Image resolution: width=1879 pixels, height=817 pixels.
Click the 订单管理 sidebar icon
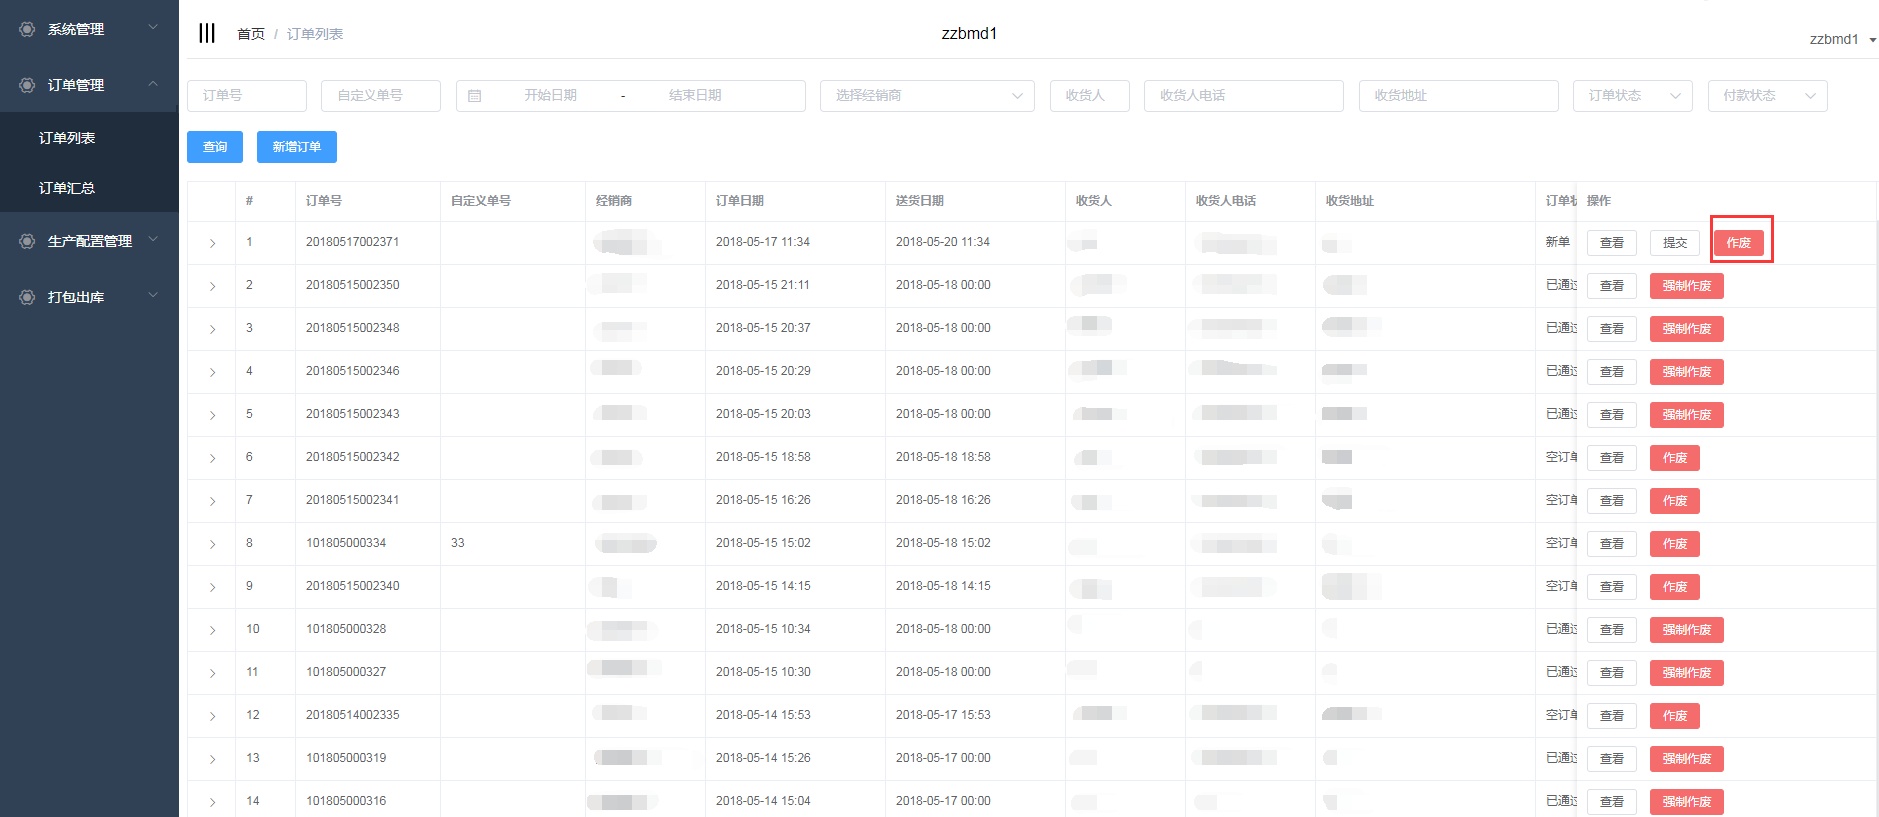click(x=27, y=85)
